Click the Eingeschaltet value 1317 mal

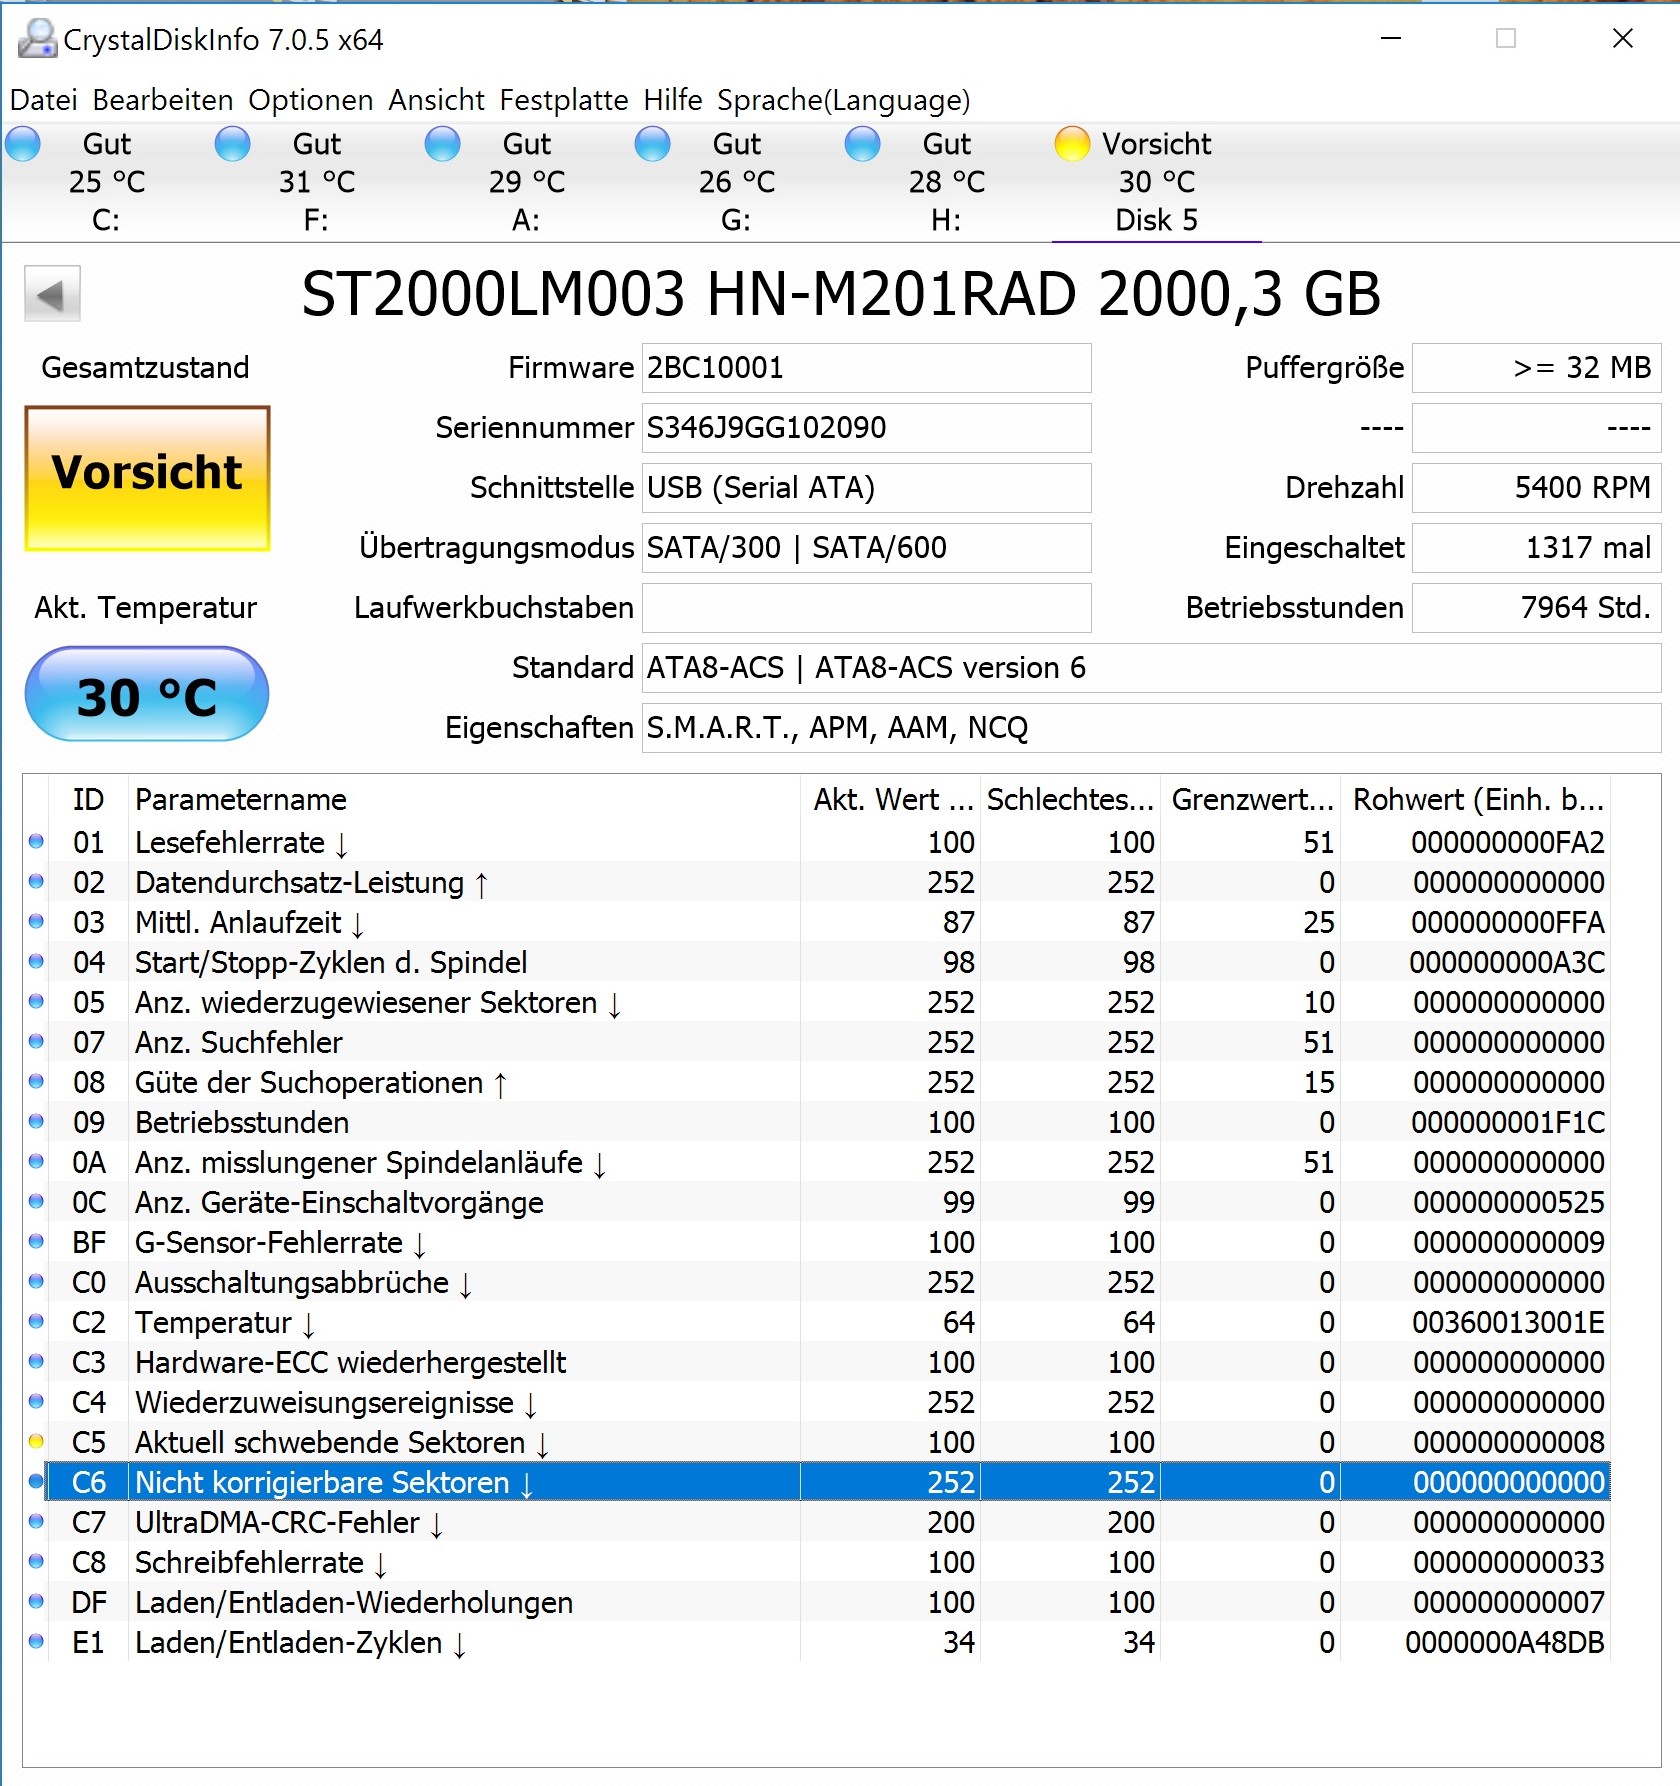click(x=1536, y=548)
